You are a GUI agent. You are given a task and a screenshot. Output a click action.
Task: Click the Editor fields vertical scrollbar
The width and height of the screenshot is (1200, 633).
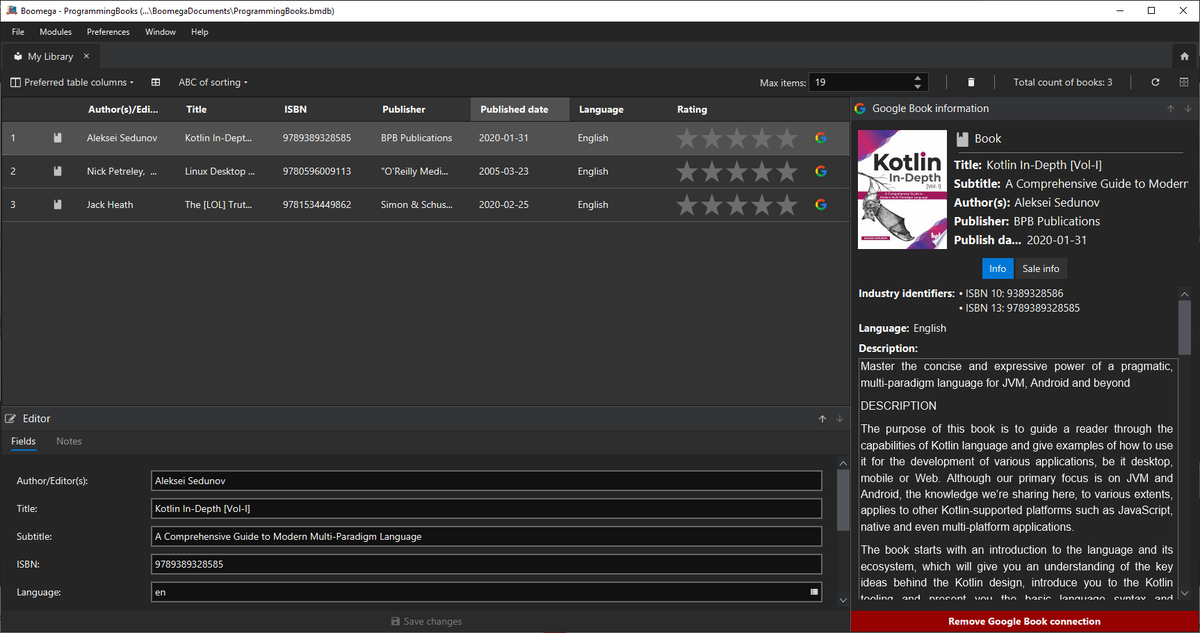843,498
